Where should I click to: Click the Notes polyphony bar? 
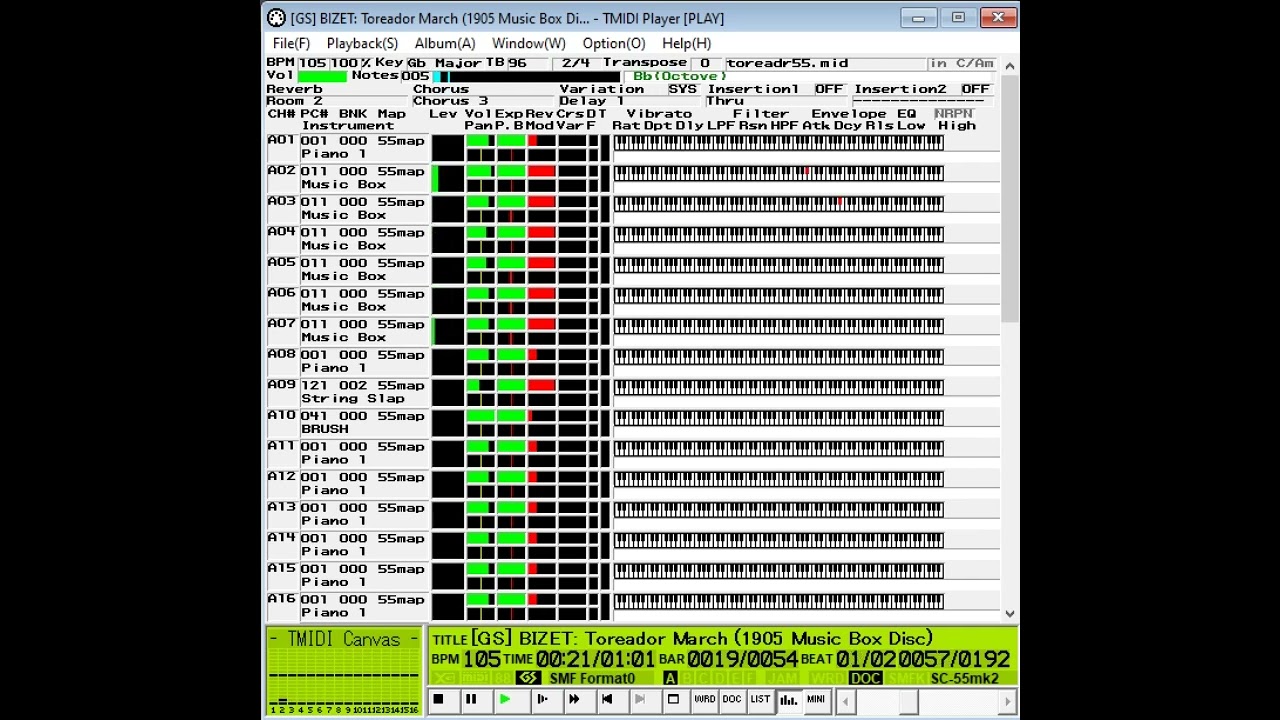point(525,76)
